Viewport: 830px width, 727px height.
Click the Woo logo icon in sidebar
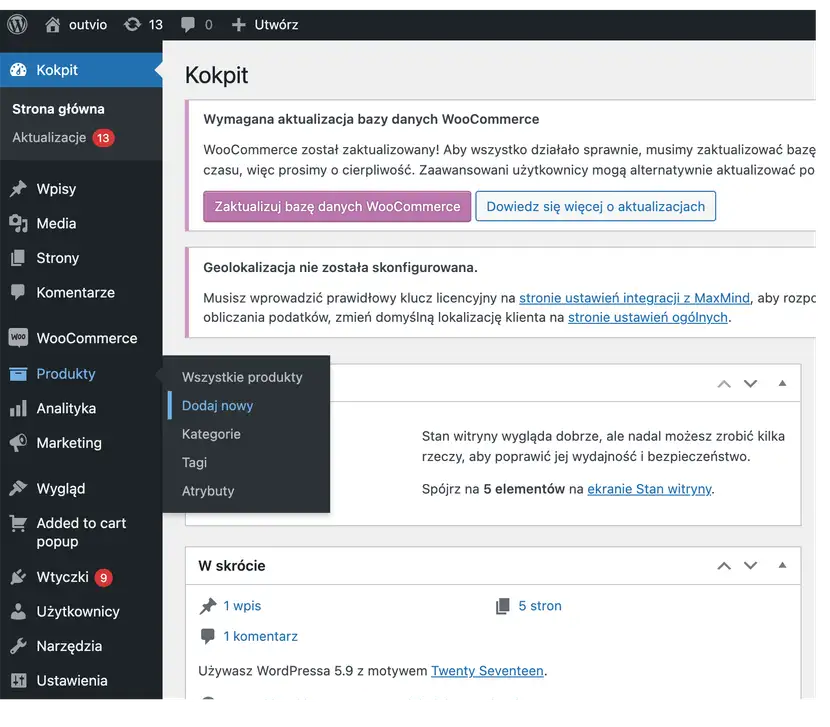(18, 337)
